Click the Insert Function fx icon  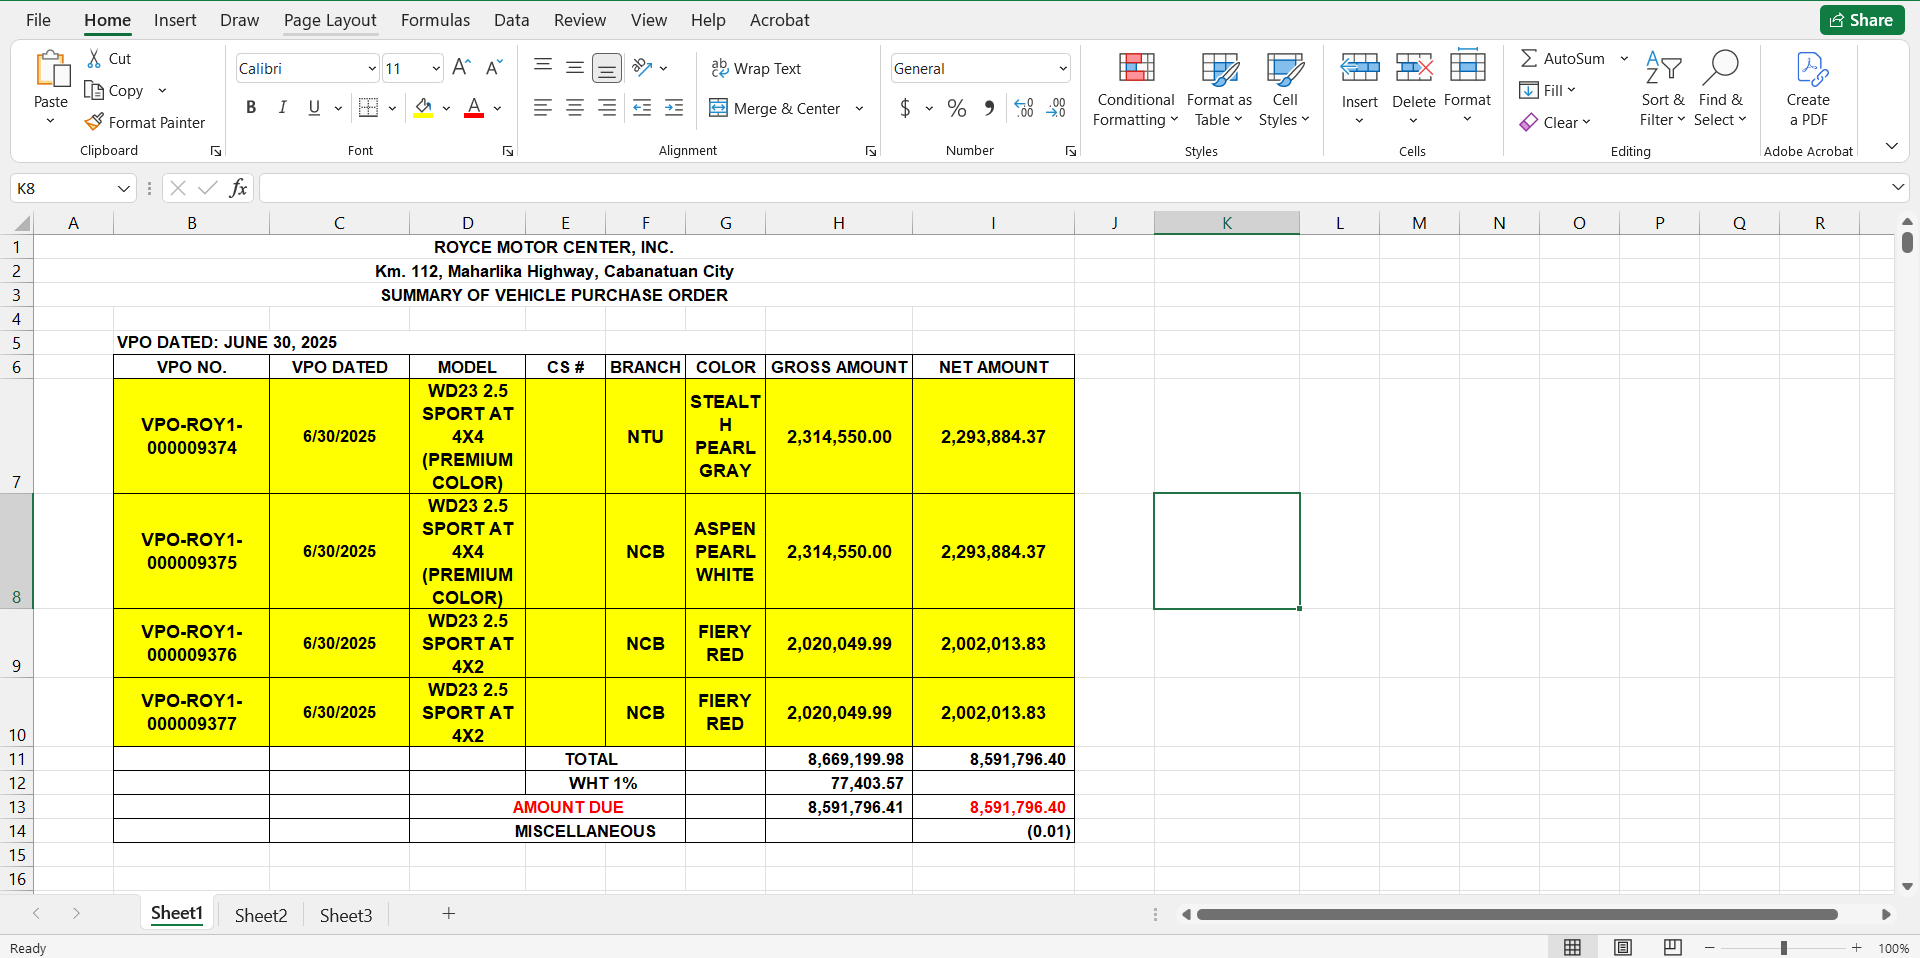click(x=238, y=188)
